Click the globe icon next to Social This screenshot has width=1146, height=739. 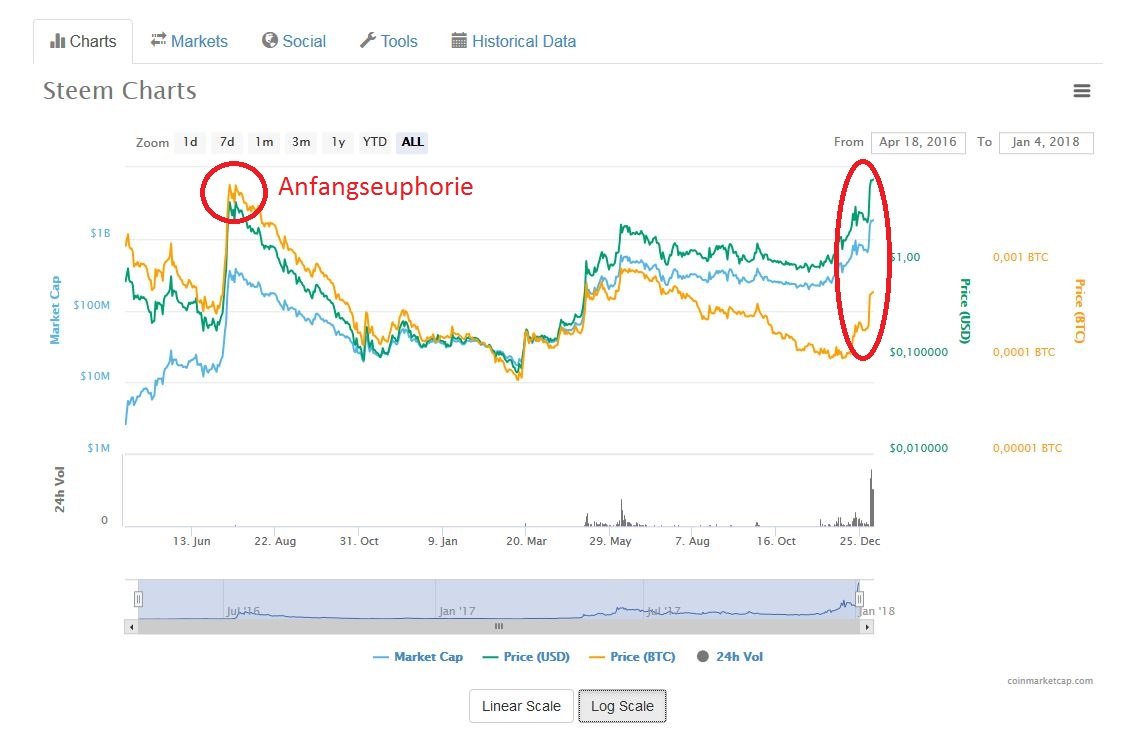pyautogui.click(x=268, y=40)
